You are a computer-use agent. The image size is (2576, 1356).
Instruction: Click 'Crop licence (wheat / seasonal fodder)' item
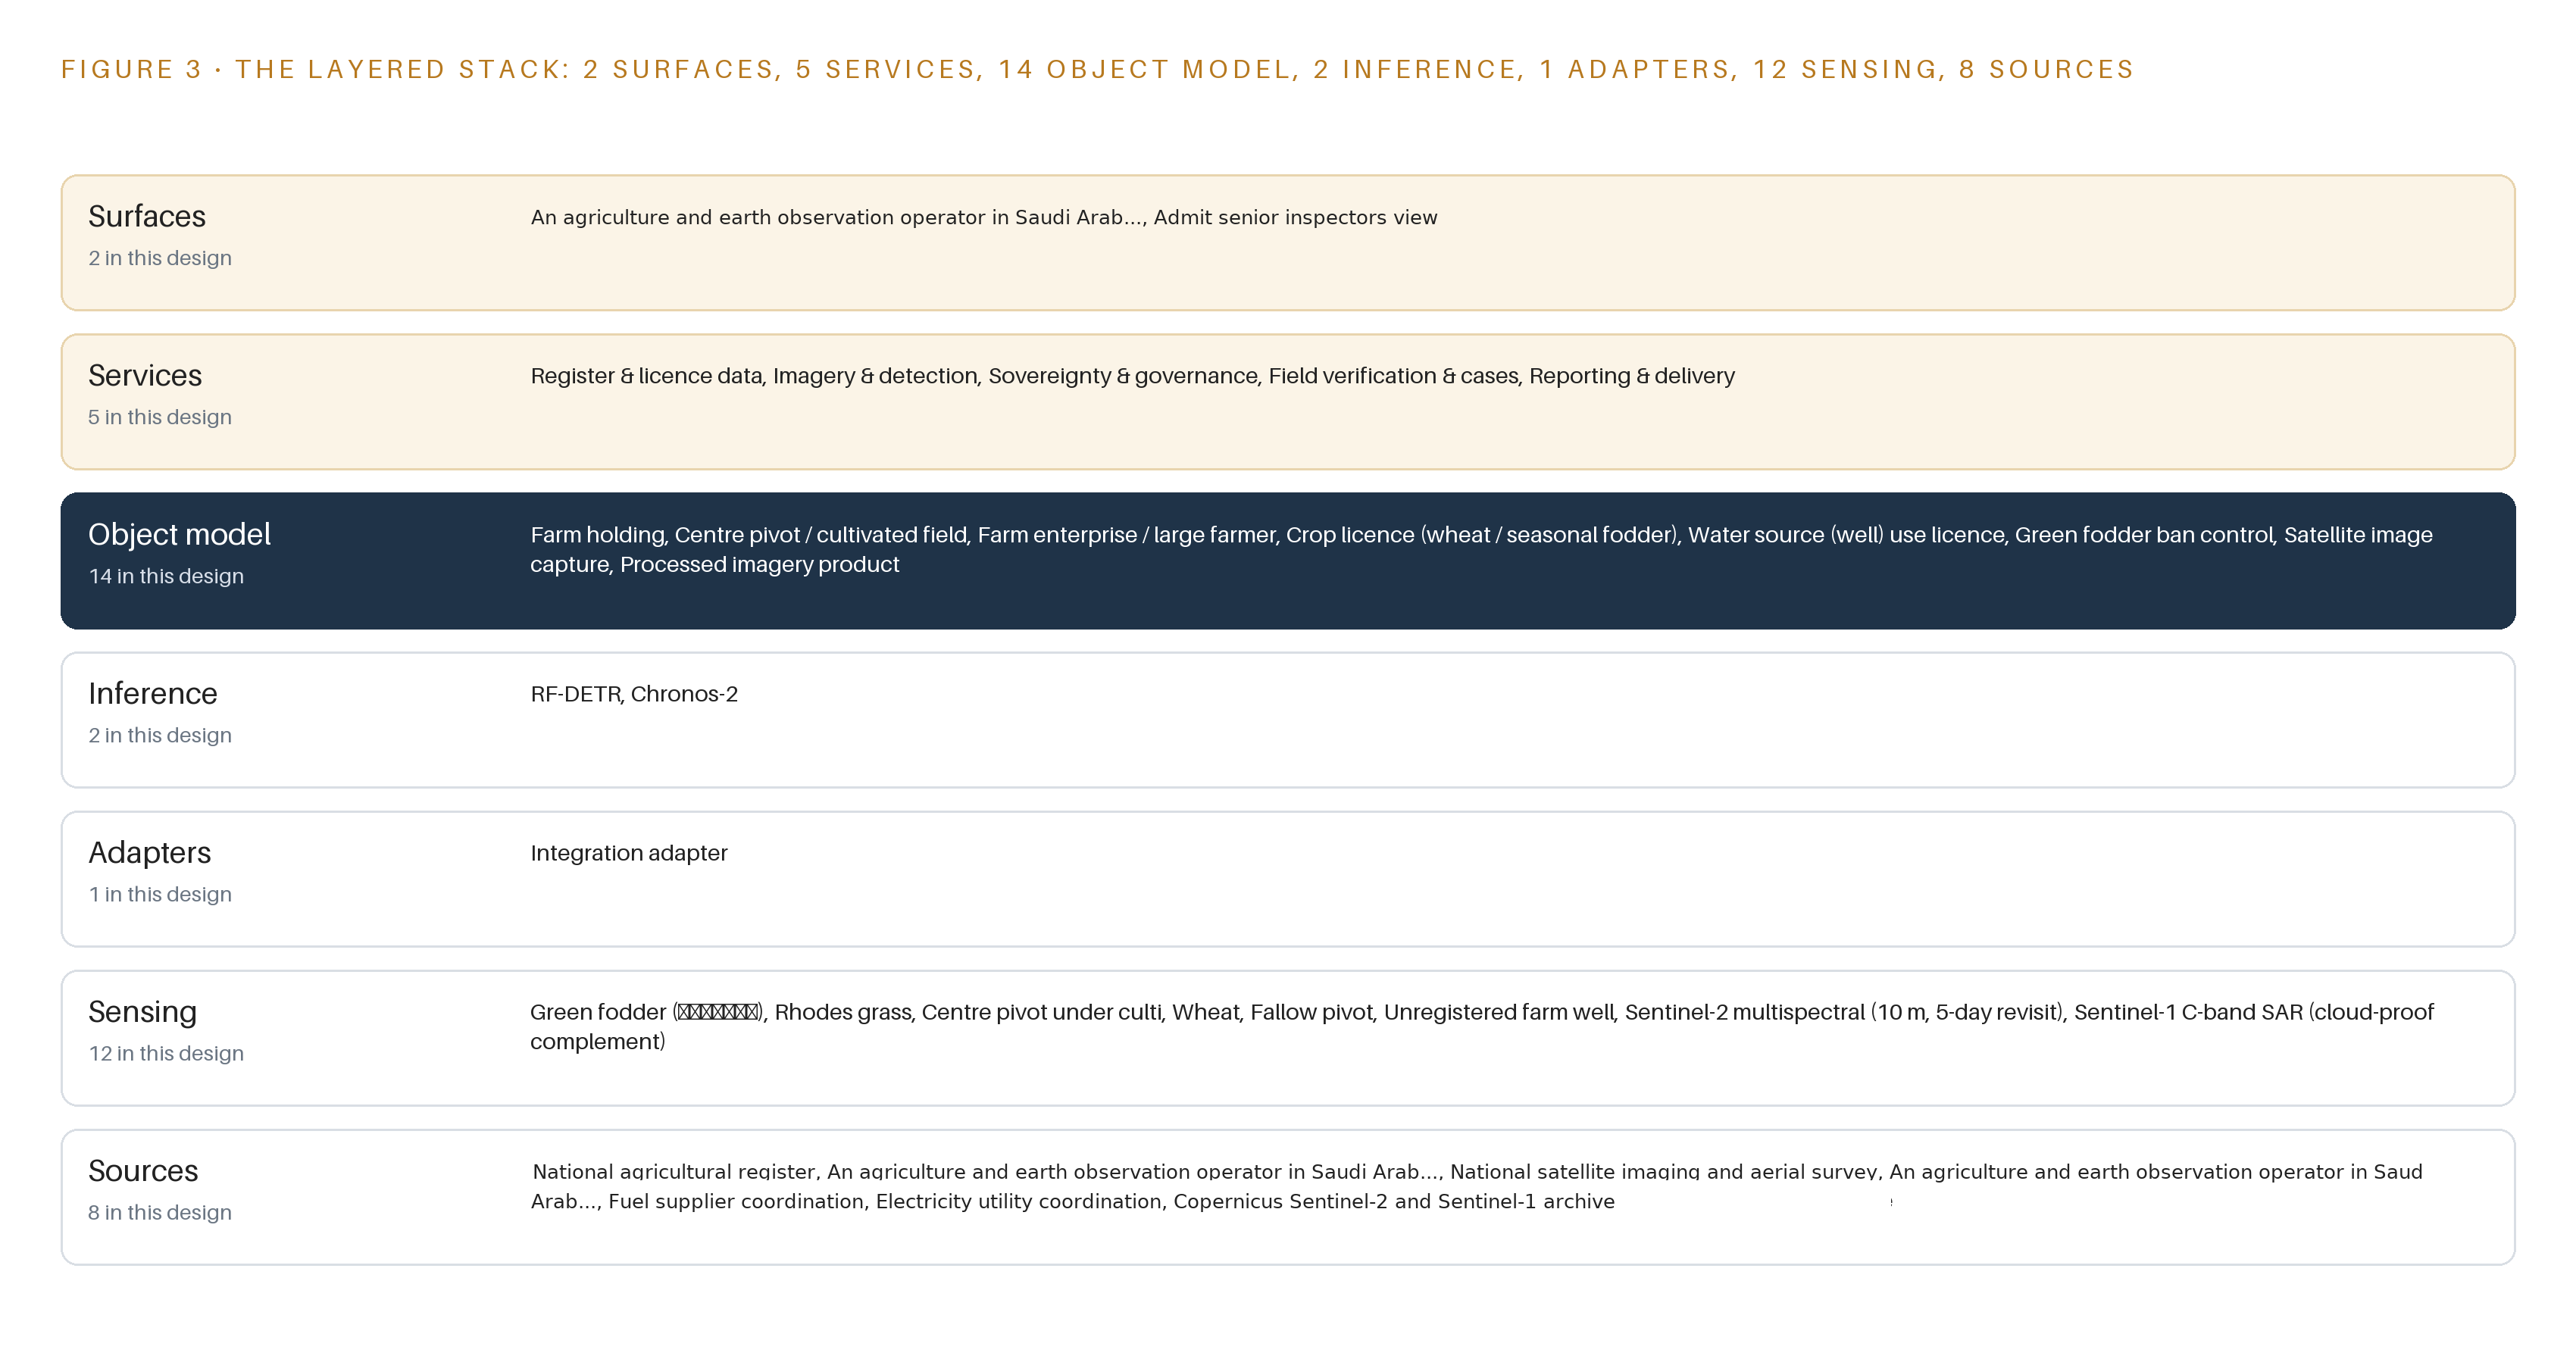[1481, 535]
